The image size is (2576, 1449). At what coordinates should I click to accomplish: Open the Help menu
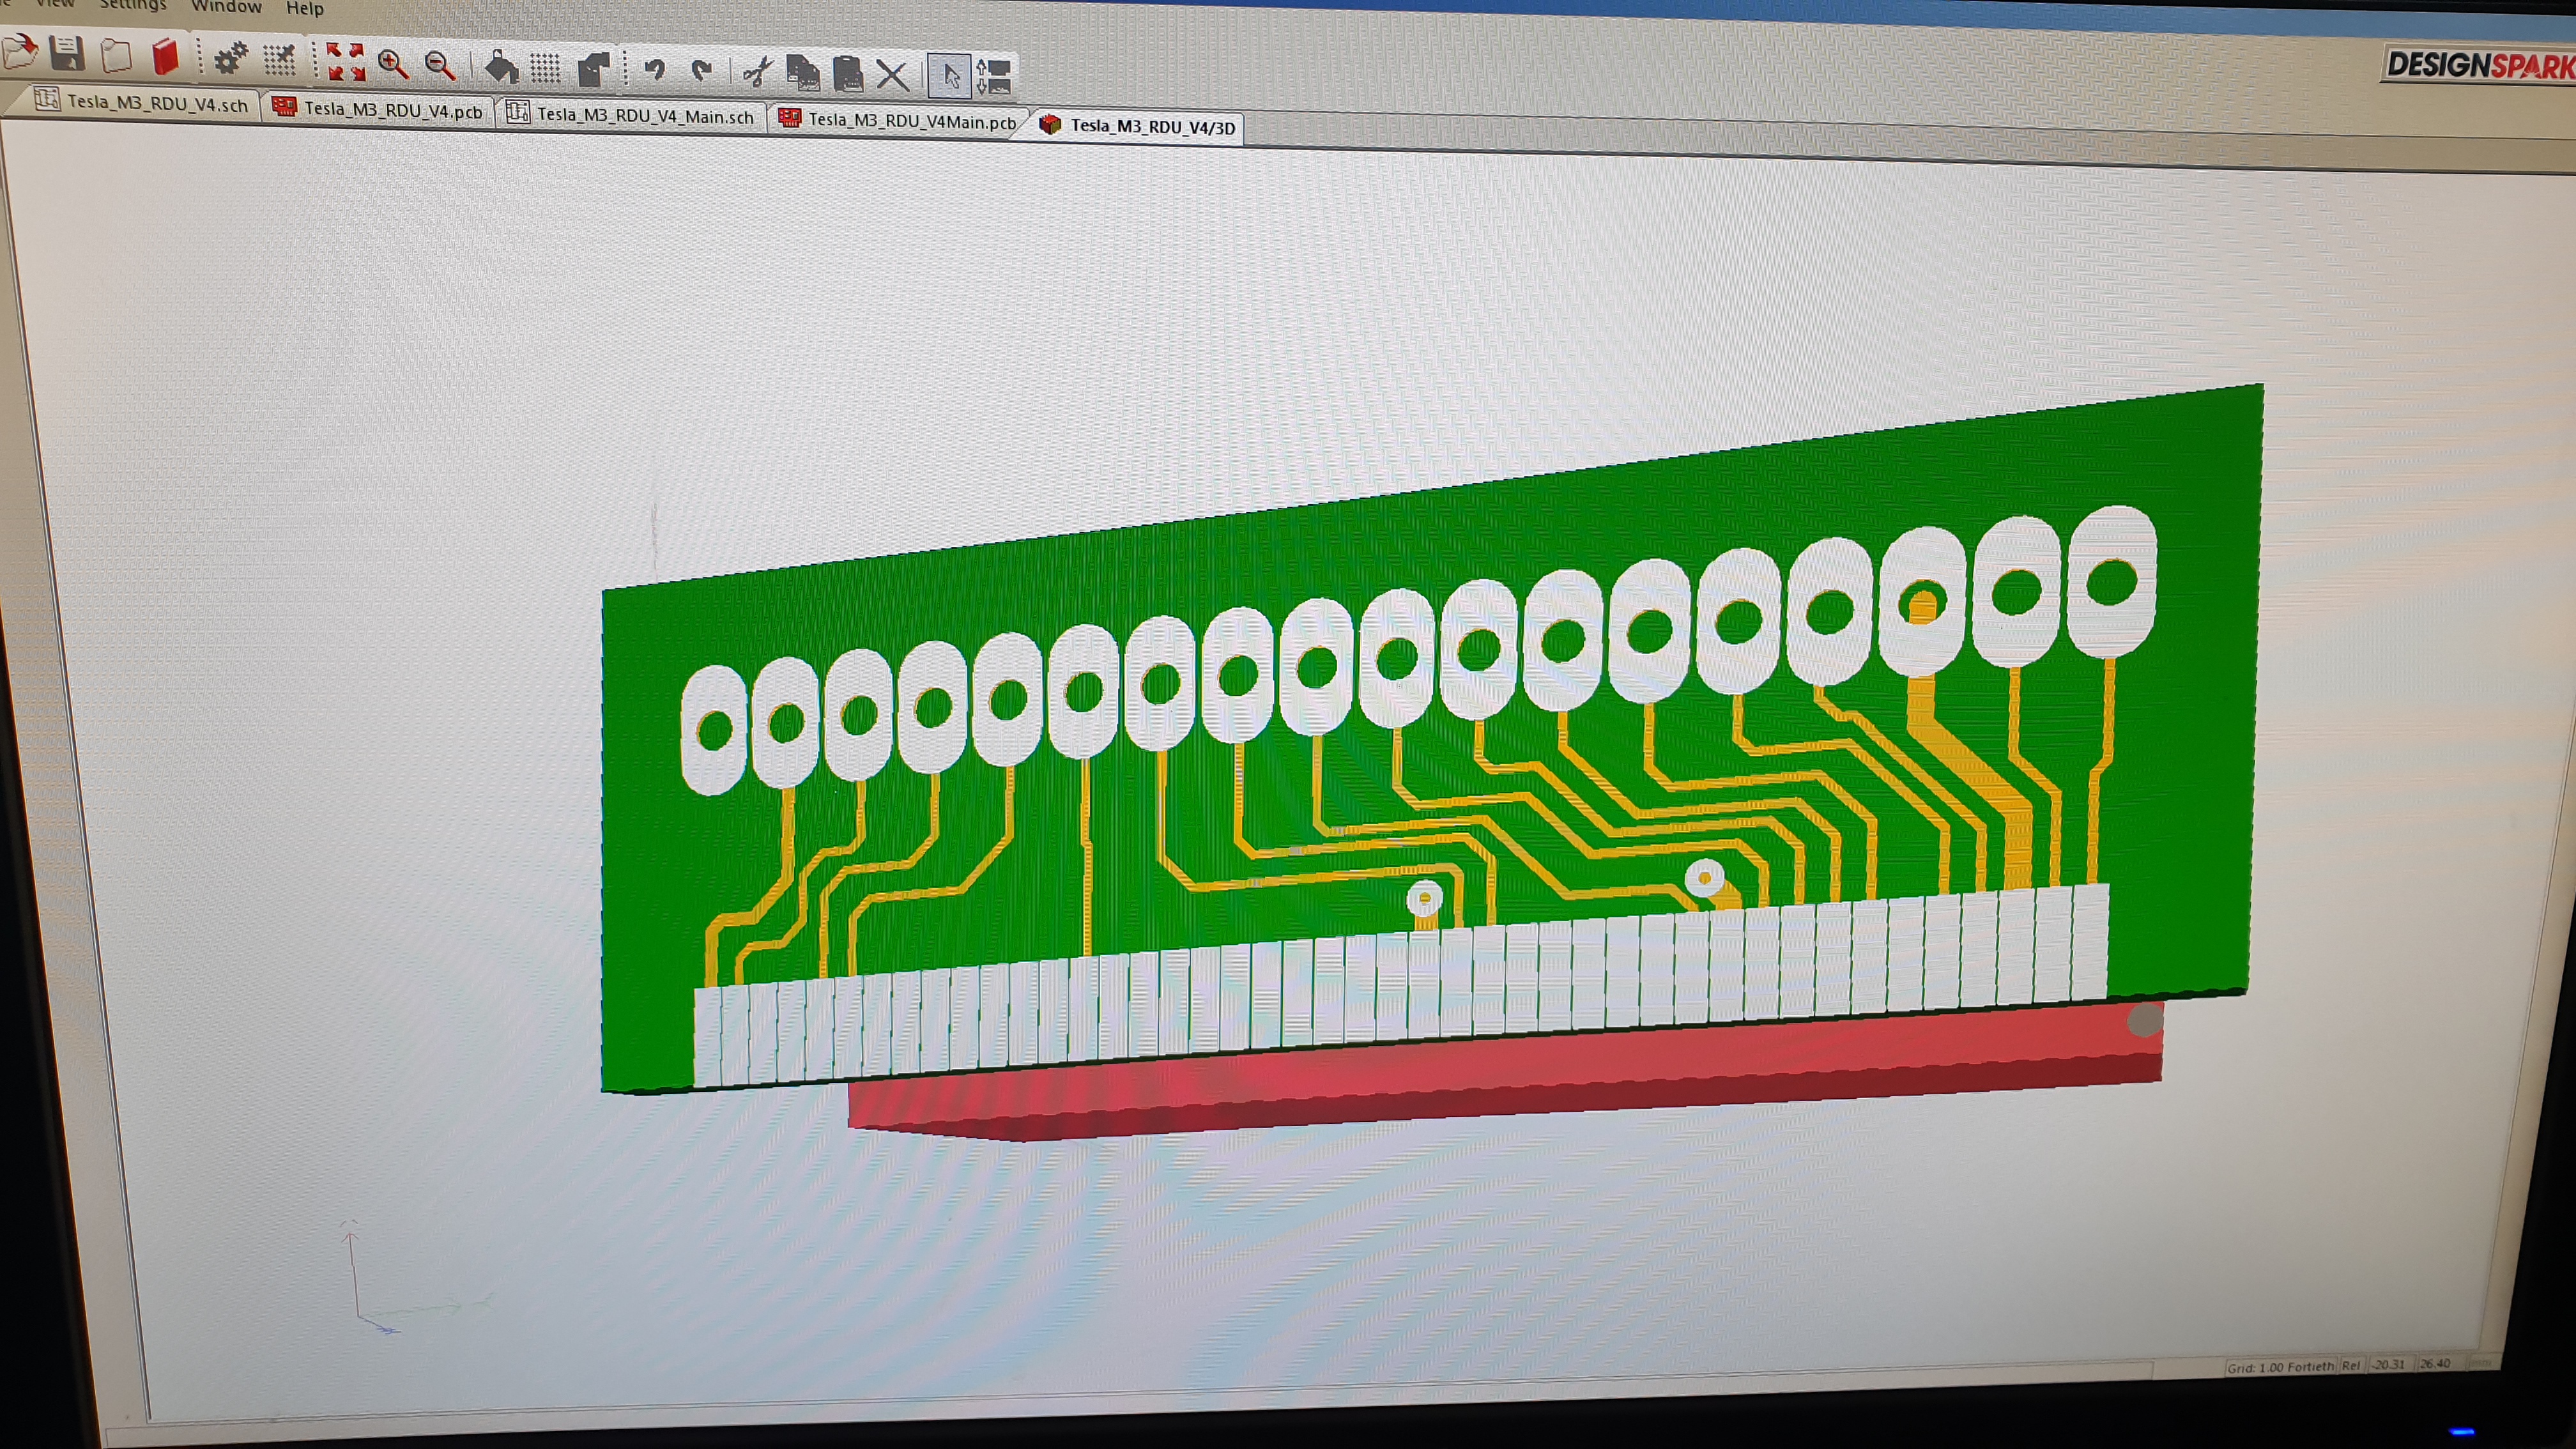304,9
